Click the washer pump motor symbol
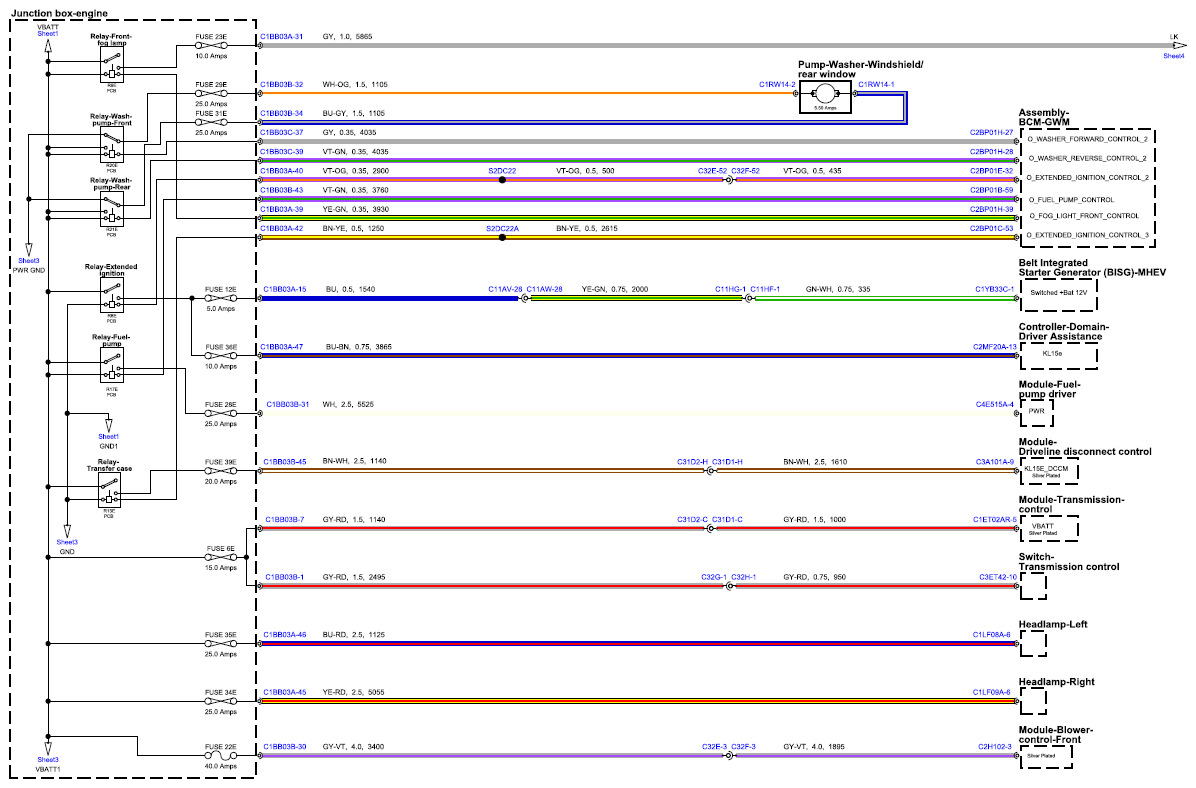This screenshot has height=788, width=1196. pos(825,95)
